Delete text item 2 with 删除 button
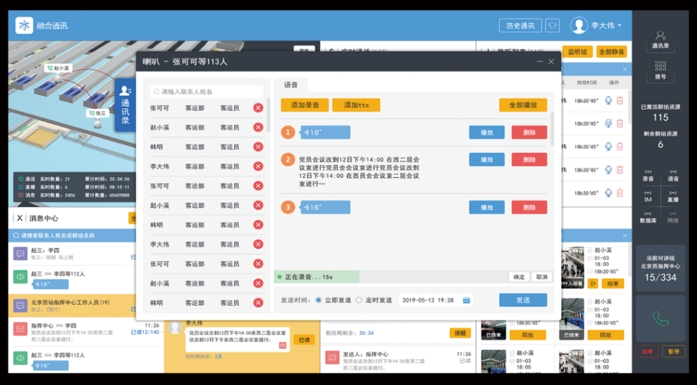The height and width of the screenshot is (385, 697). pyautogui.click(x=529, y=159)
